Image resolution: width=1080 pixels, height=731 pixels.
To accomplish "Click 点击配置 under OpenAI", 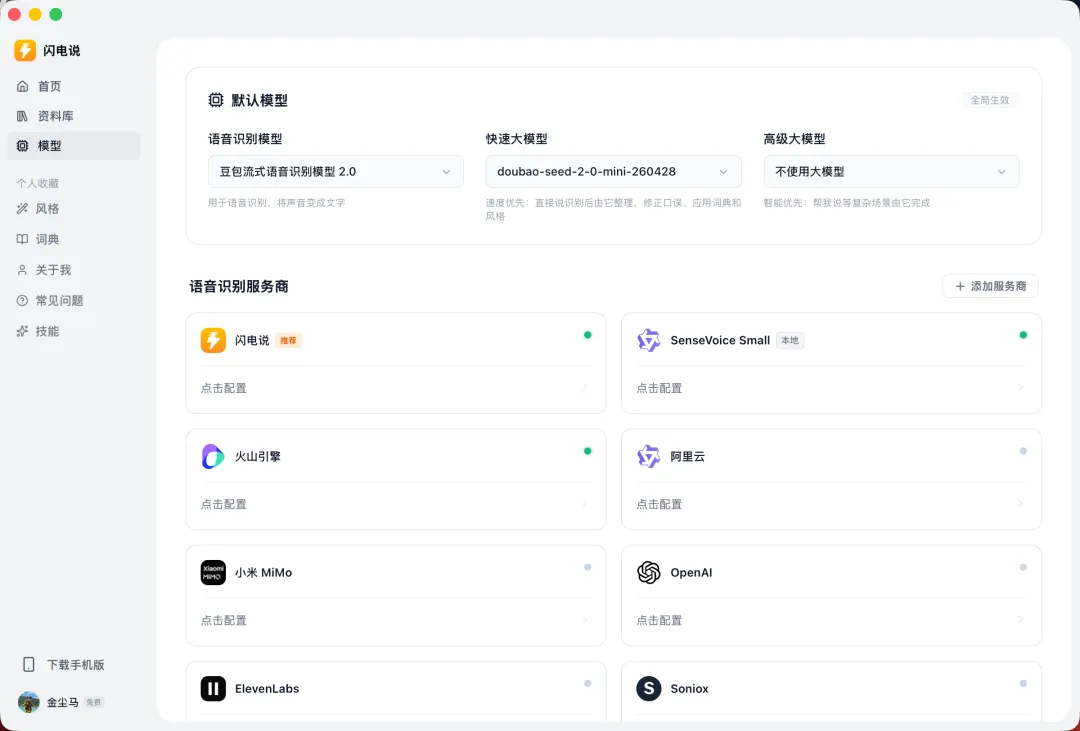I will (x=659, y=620).
